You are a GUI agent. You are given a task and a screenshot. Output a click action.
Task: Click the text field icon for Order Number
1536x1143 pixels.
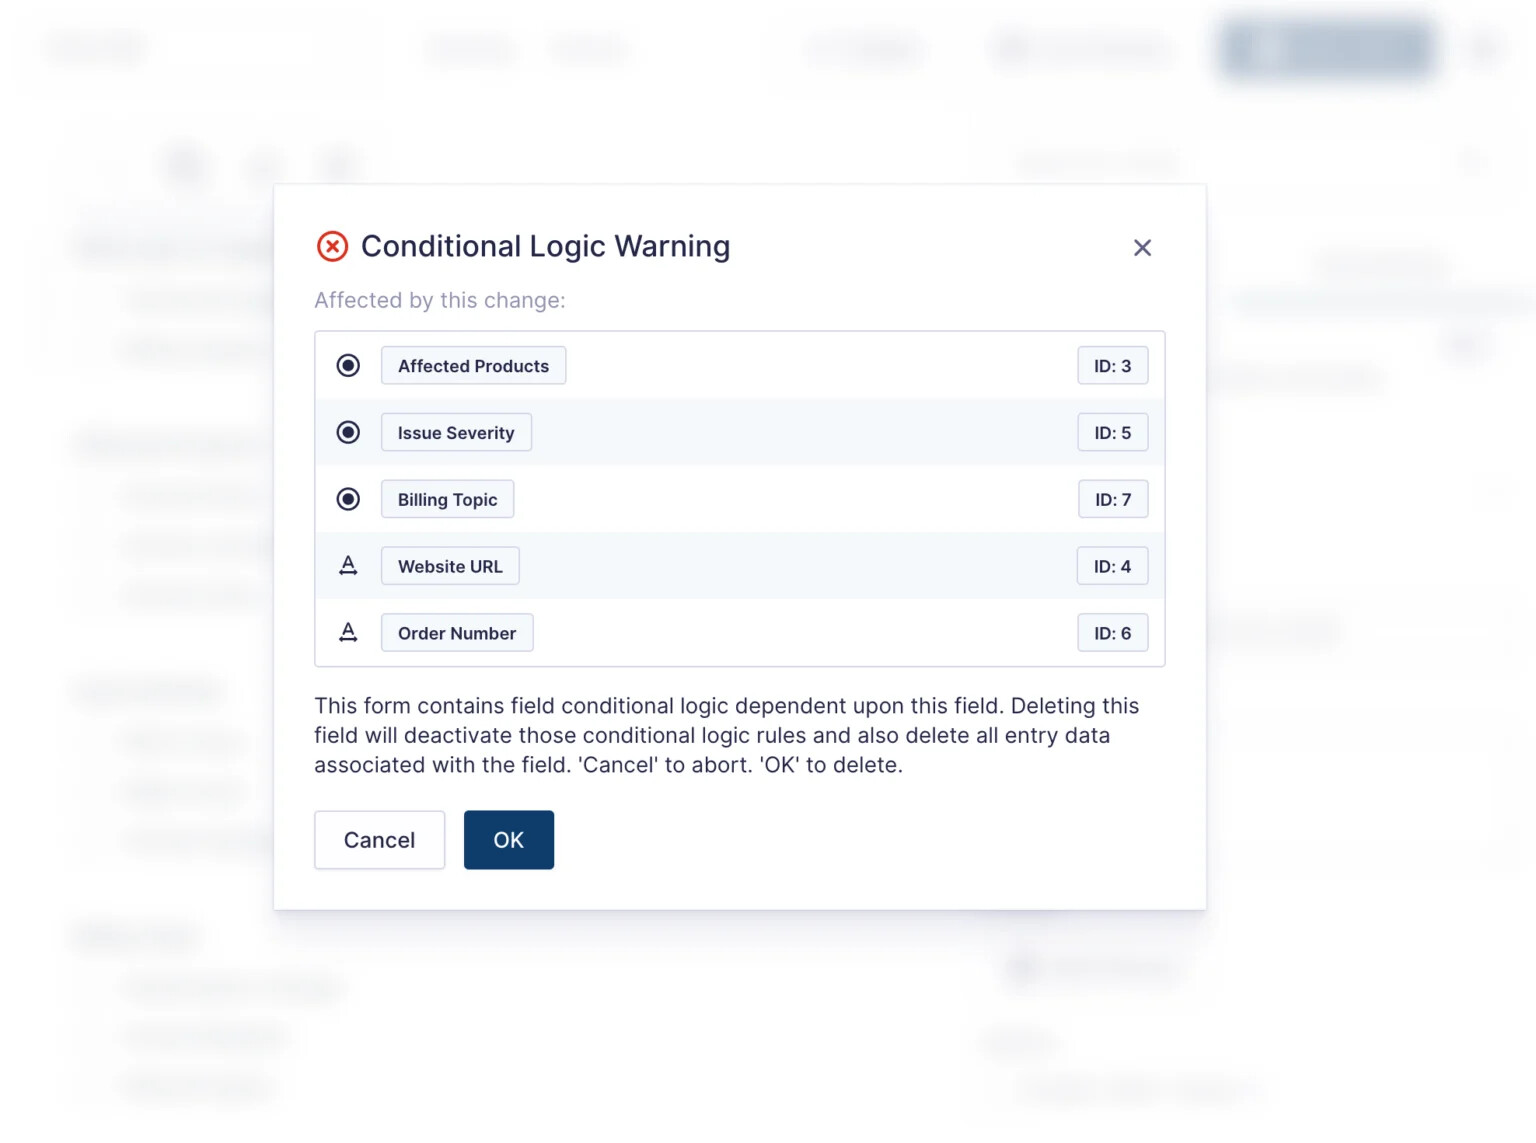point(348,633)
